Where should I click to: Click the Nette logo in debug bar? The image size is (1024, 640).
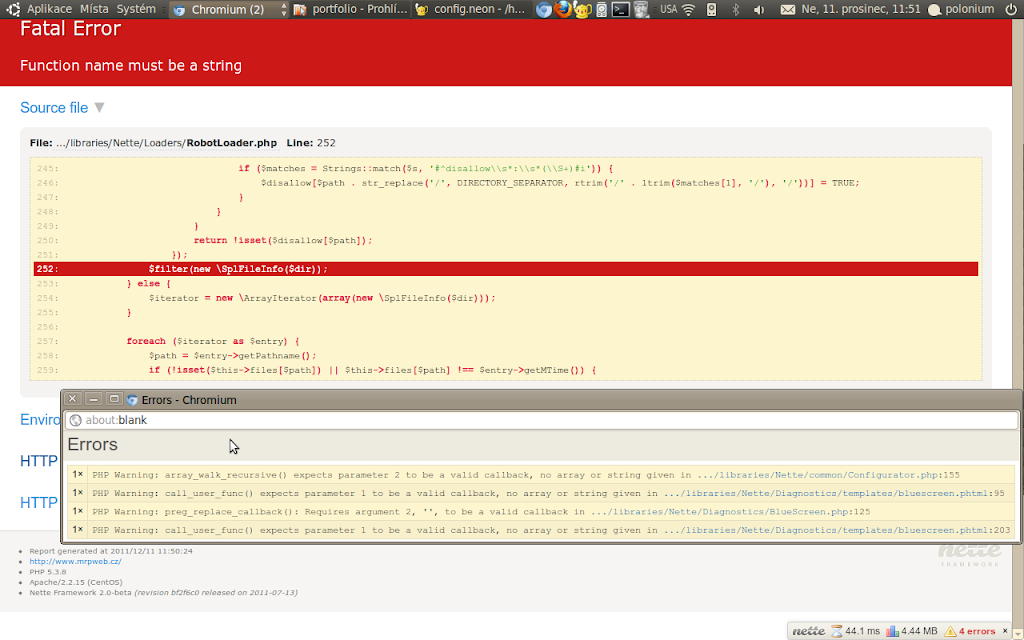coord(808,631)
